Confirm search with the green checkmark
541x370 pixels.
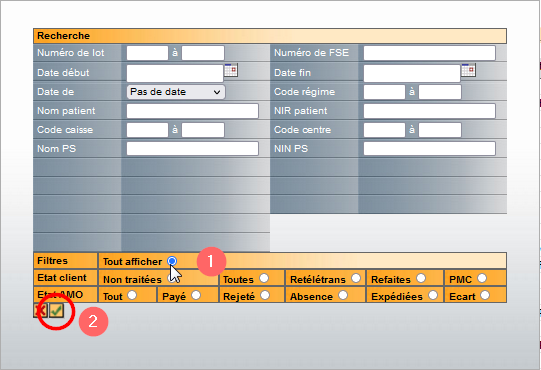56,311
